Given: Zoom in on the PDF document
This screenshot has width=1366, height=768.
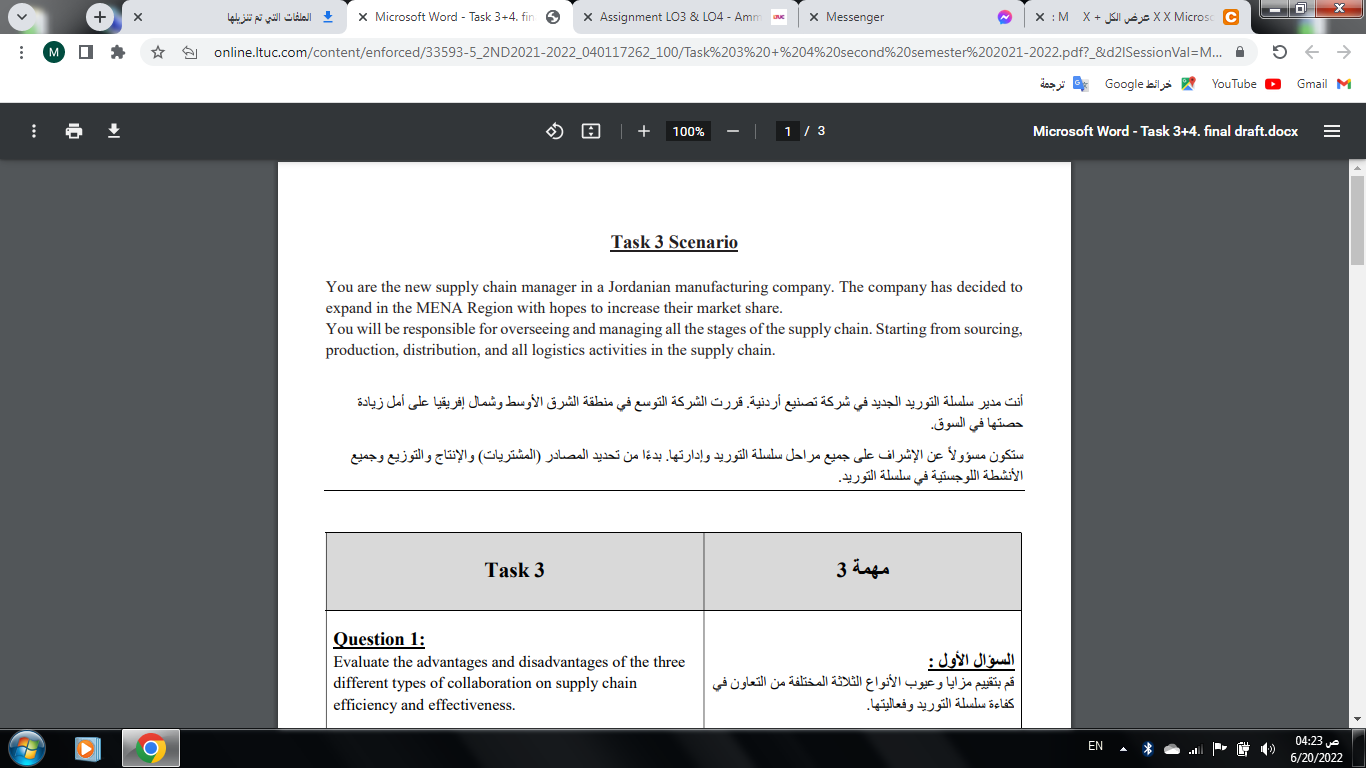Looking at the screenshot, I should pyautogui.click(x=645, y=130).
